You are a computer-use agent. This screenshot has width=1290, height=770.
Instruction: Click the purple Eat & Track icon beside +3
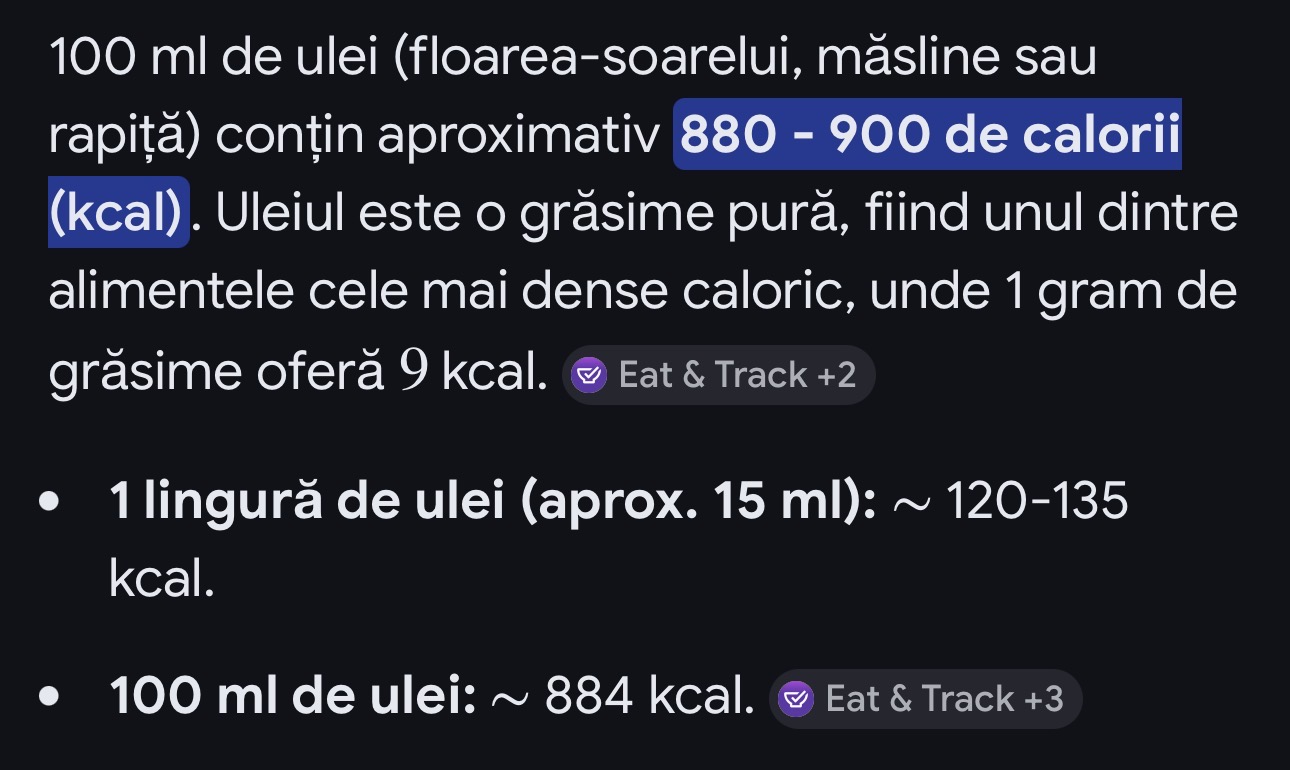click(x=796, y=698)
